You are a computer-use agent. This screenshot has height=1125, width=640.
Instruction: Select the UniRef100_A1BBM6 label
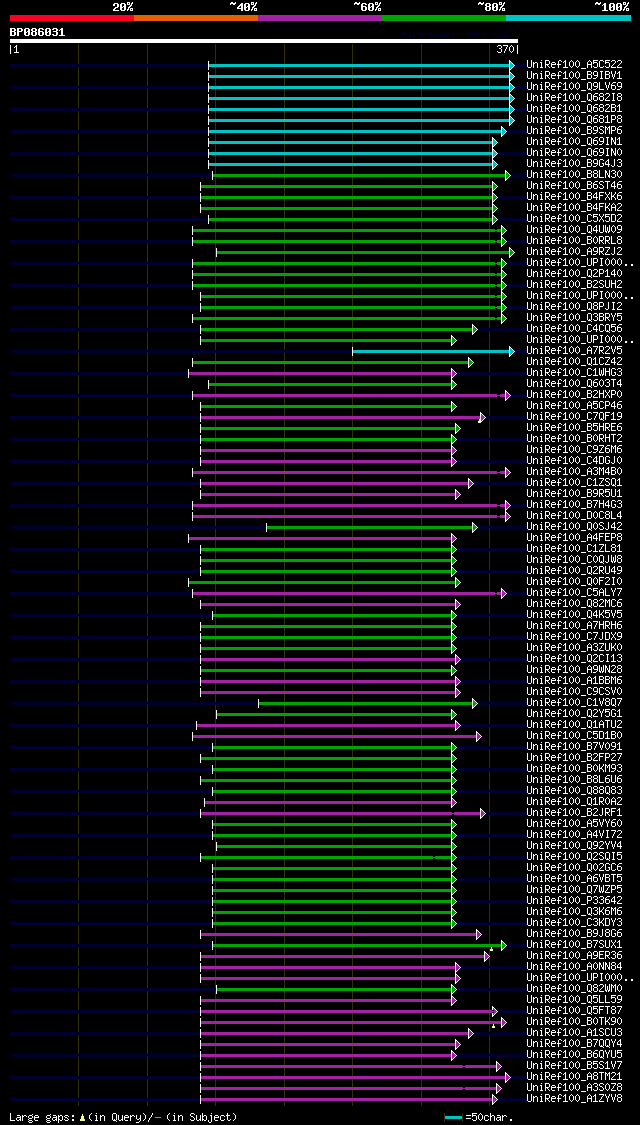coord(574,680)
